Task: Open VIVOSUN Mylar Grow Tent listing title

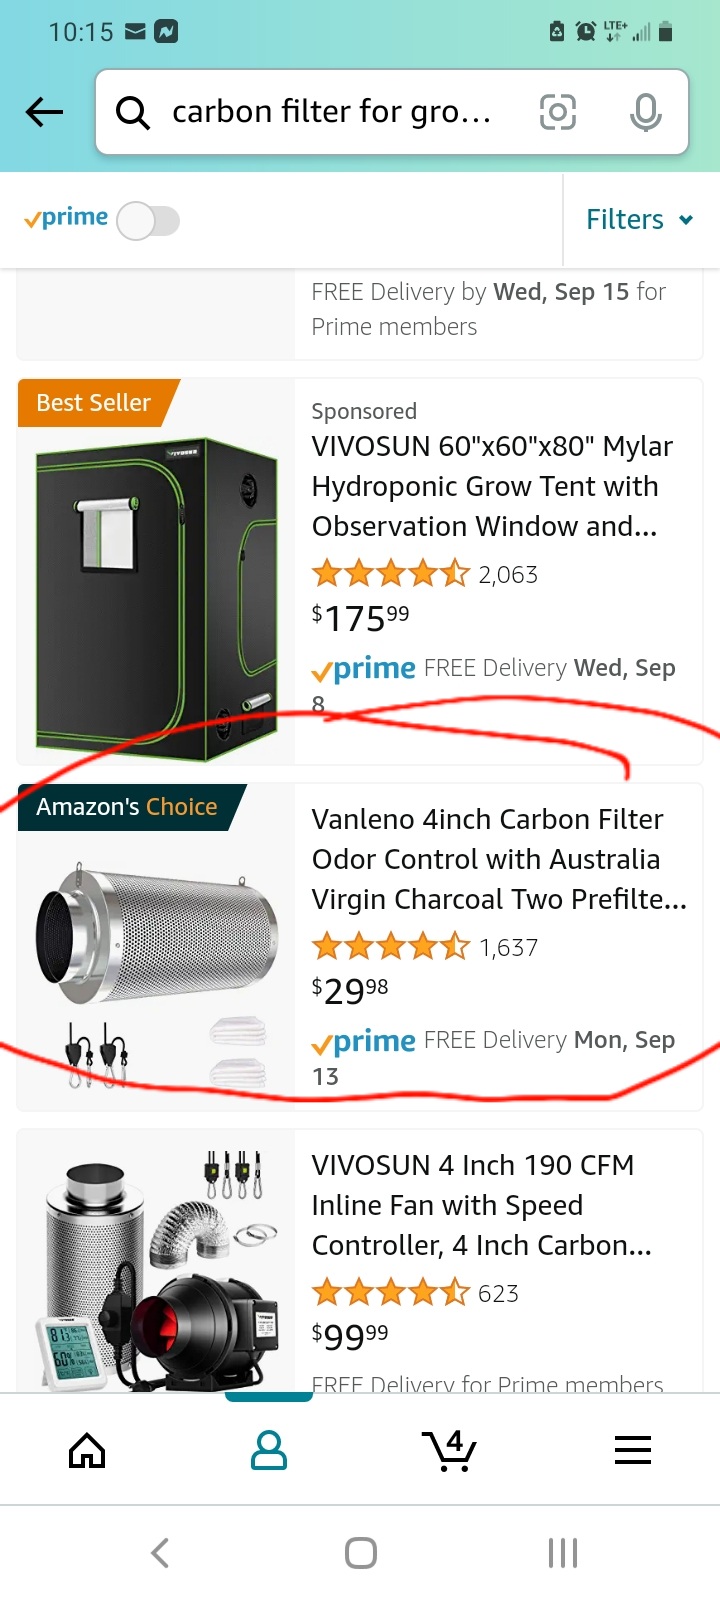Action: [492, 486]
